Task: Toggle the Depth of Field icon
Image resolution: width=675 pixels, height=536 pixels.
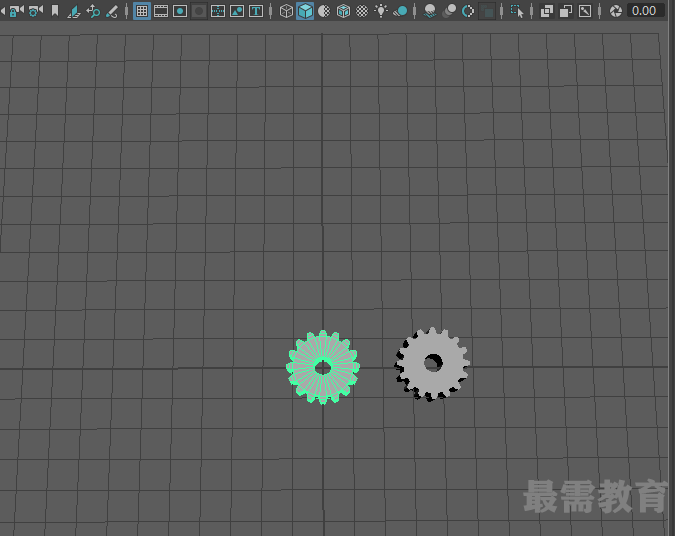Action: pos(487,11)
